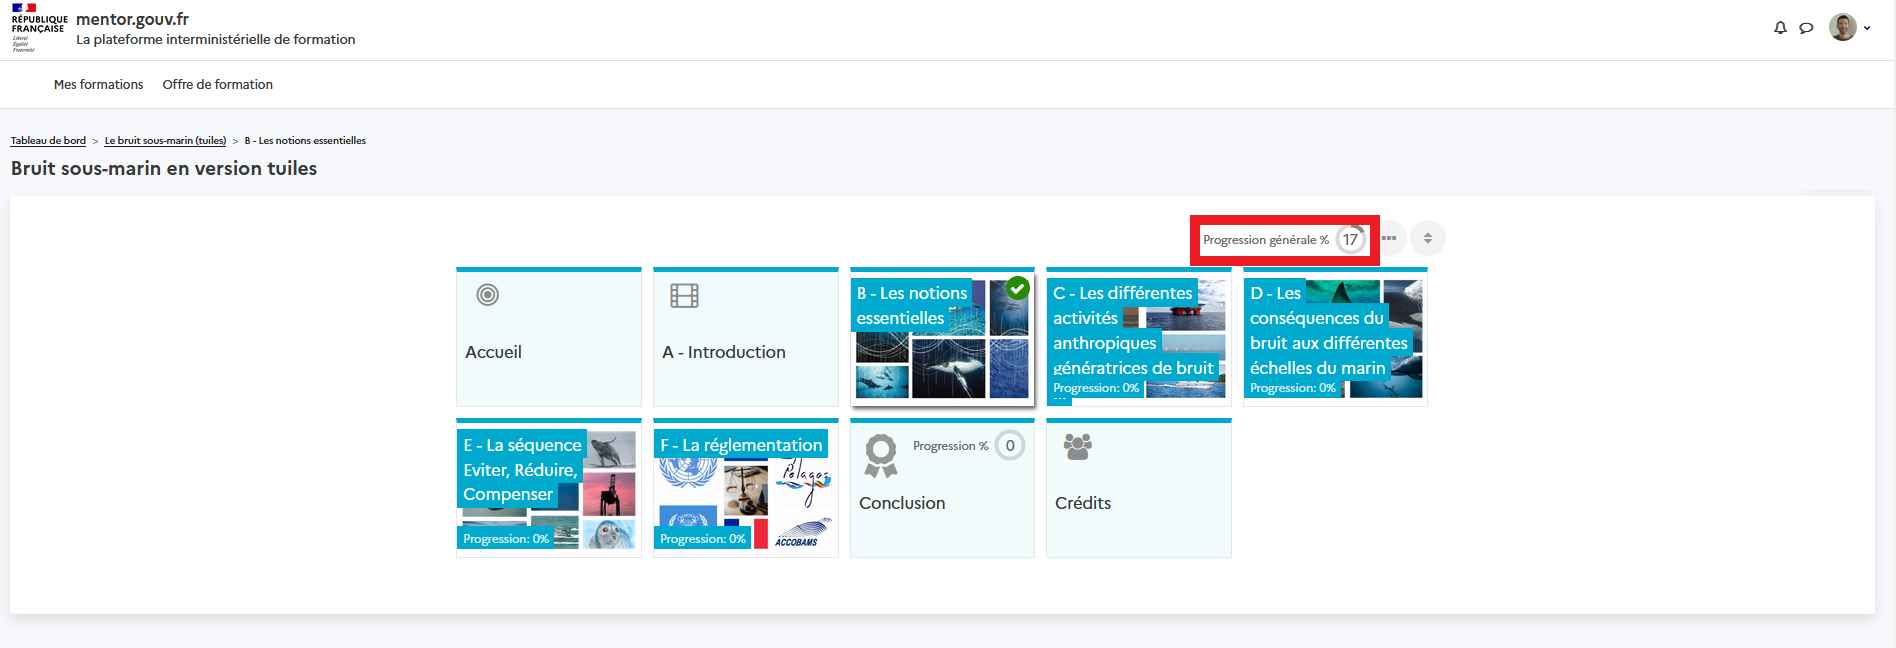Viewport: 1896px width, 648px height.
Task: Click the Crédits people group icon
Action: point(1077,446)
